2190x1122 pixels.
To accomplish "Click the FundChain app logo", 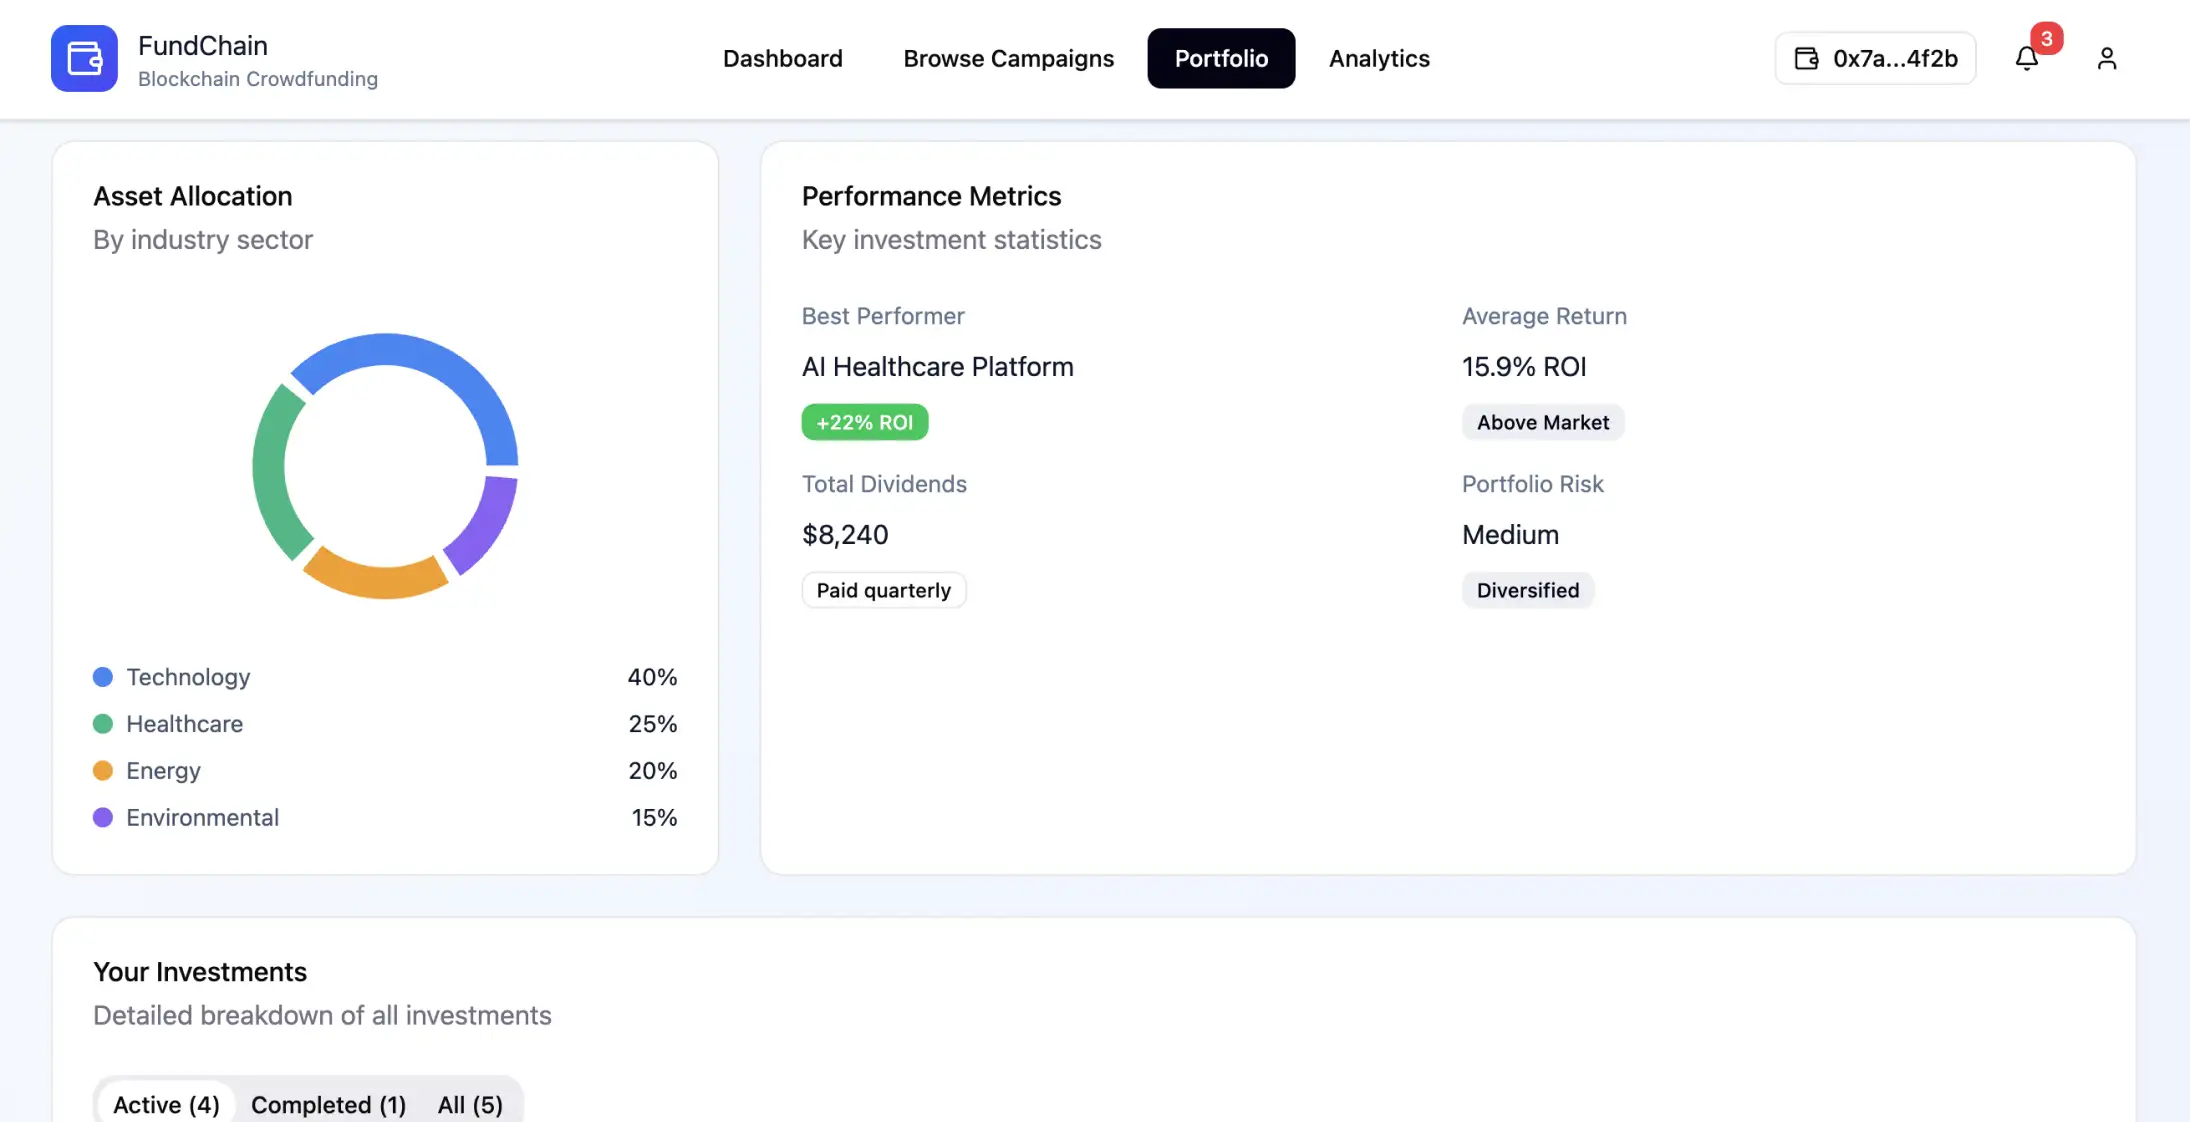I will coord(84,58).
